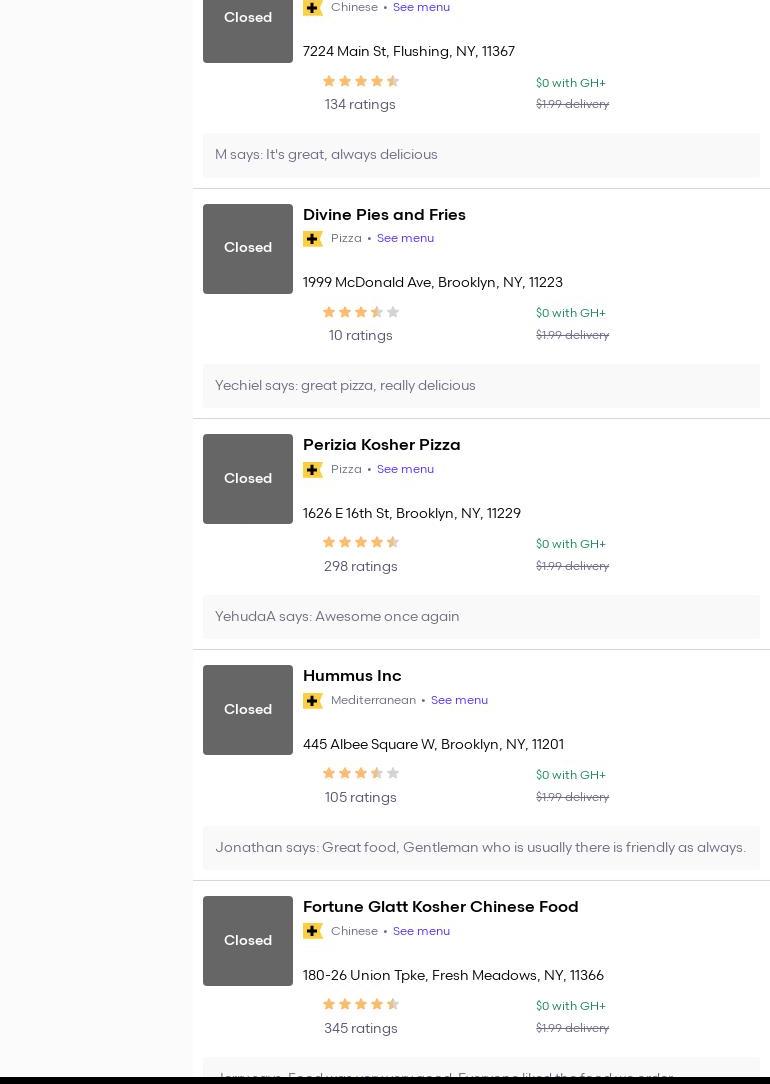770x1084 pixels.
Task: View the Hummus Inc menu link
Action: point(459,701)
